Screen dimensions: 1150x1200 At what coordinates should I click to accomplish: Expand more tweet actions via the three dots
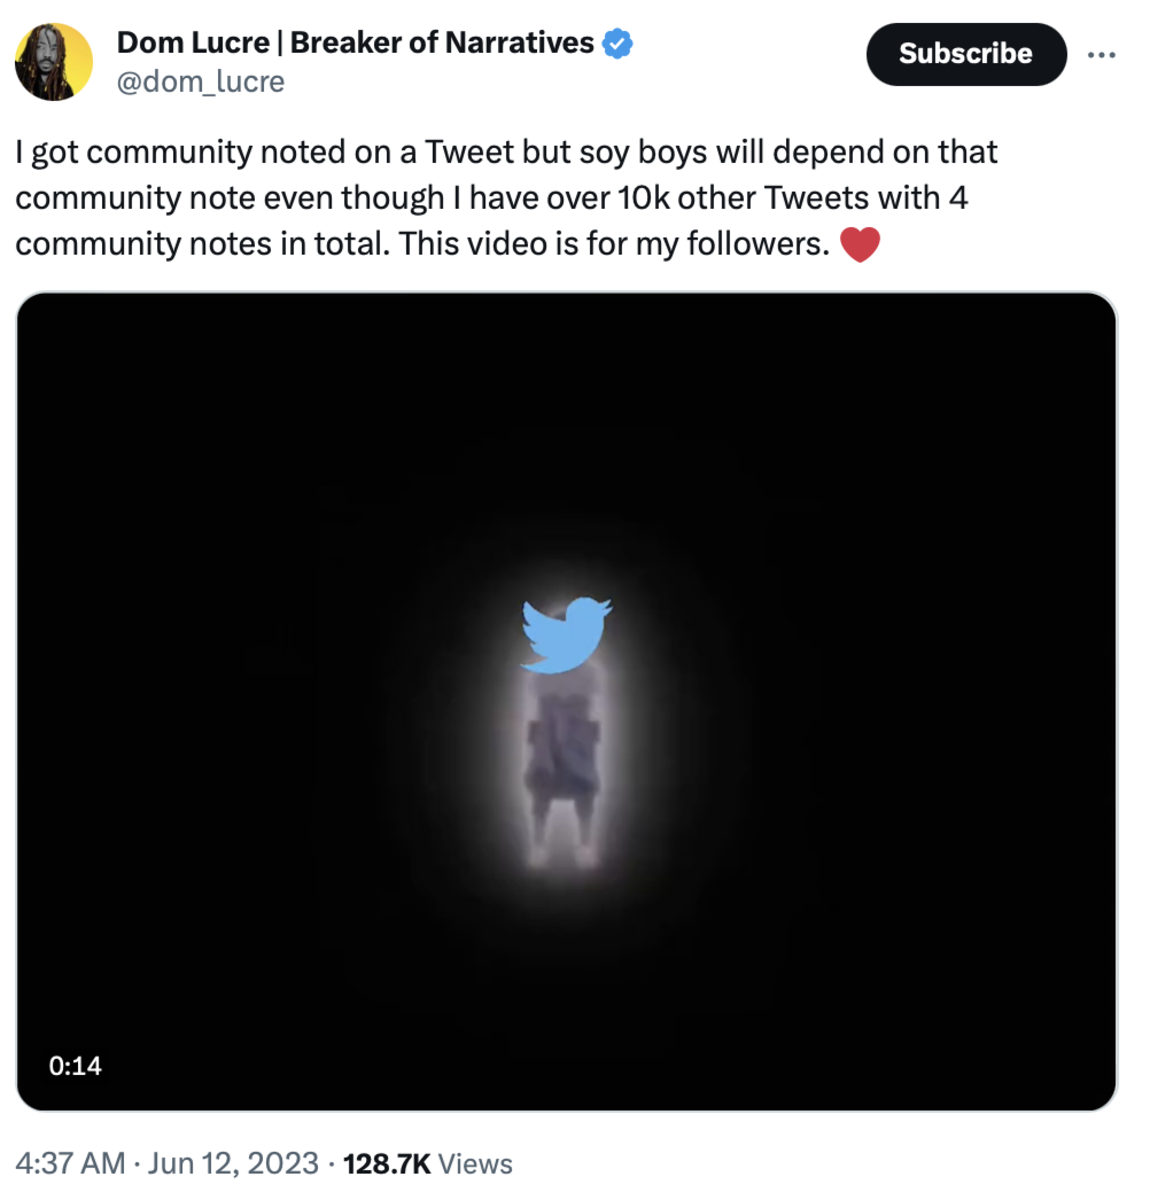pos(1101,54)
